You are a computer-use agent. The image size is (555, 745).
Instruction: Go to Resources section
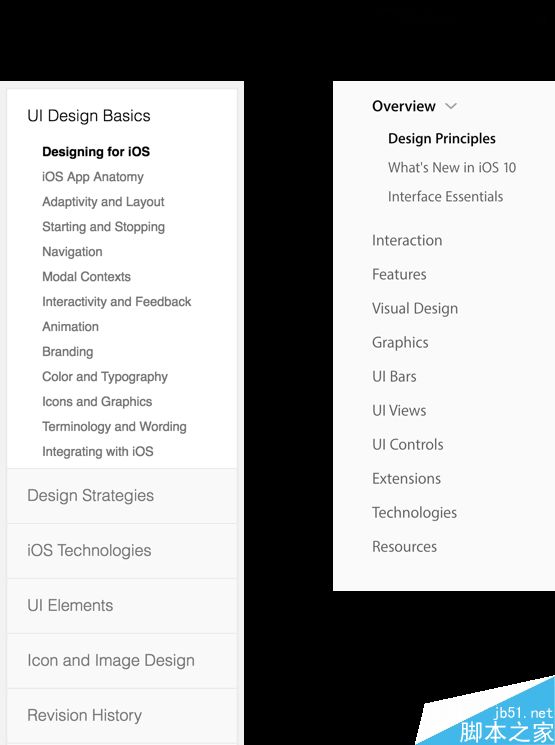(x=404, y=547)
